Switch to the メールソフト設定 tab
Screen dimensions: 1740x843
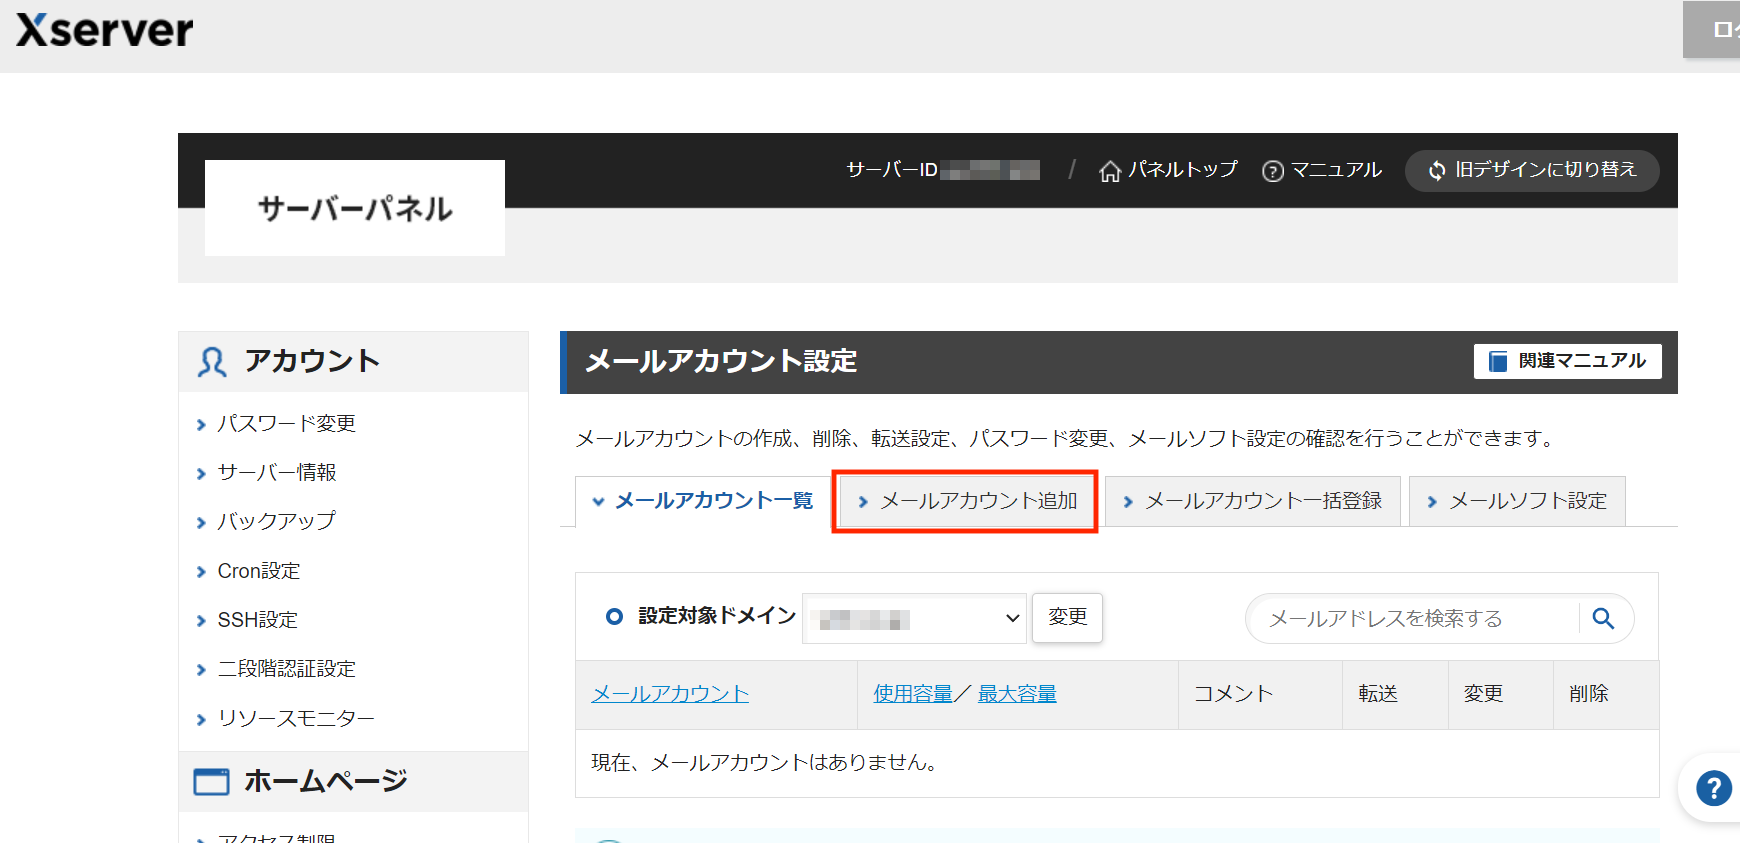pos(1516,501)
